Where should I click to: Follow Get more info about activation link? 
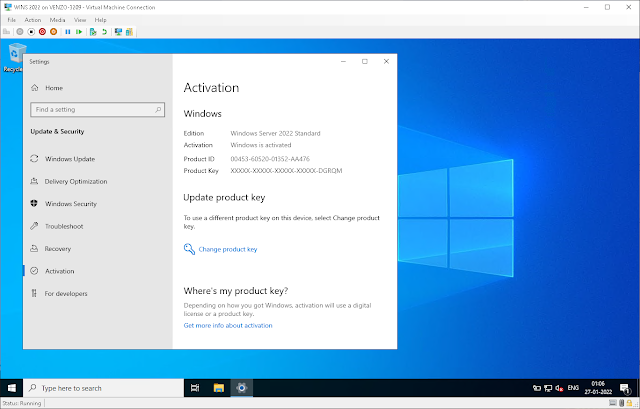tap(228, 325)
